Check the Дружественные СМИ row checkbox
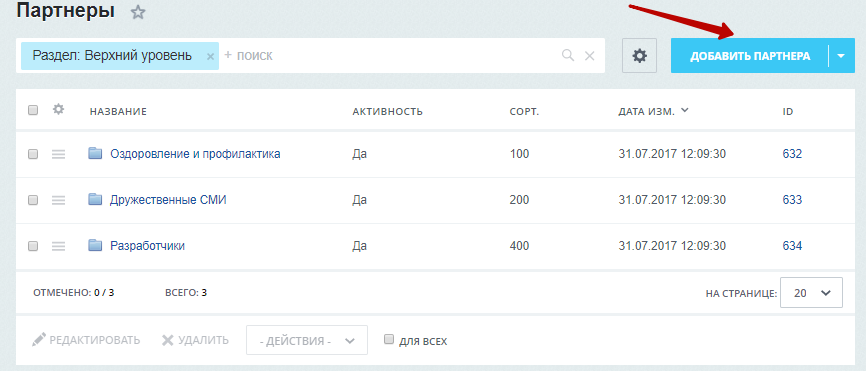Viewport: 866px width, 371px height. (33, 200)
